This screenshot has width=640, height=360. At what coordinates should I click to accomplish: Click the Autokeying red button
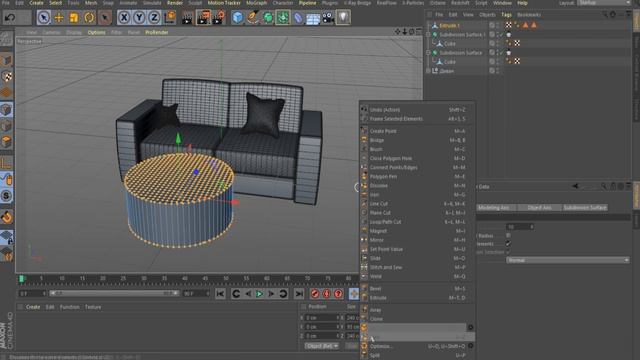327,293
